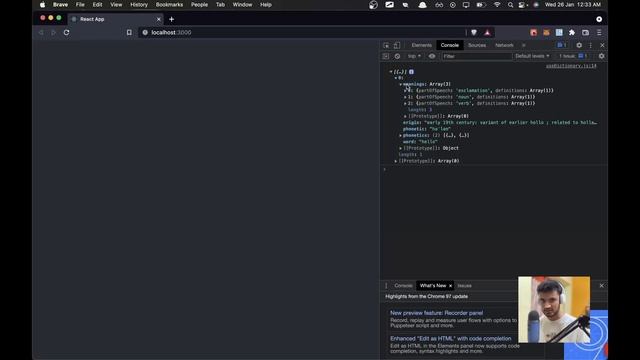Focus the console Filter input field
Image resolution: width=640 pixels, height=360 pixels.
click(x=477, y=56)
